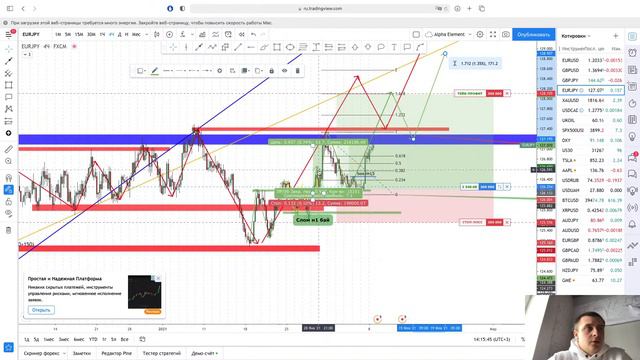640x360 pixels.
Task: Select the ellipse tool in favorites toolbar
Action: 290,47
